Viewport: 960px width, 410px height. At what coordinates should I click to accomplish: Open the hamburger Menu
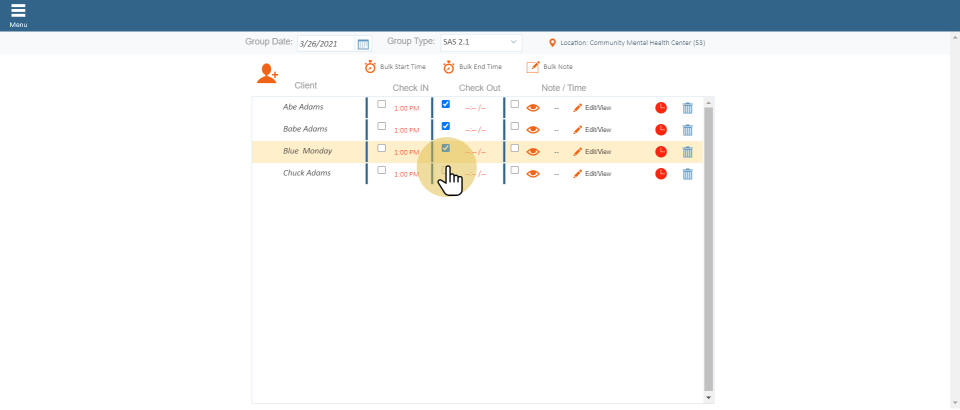(x=18, y=14)
